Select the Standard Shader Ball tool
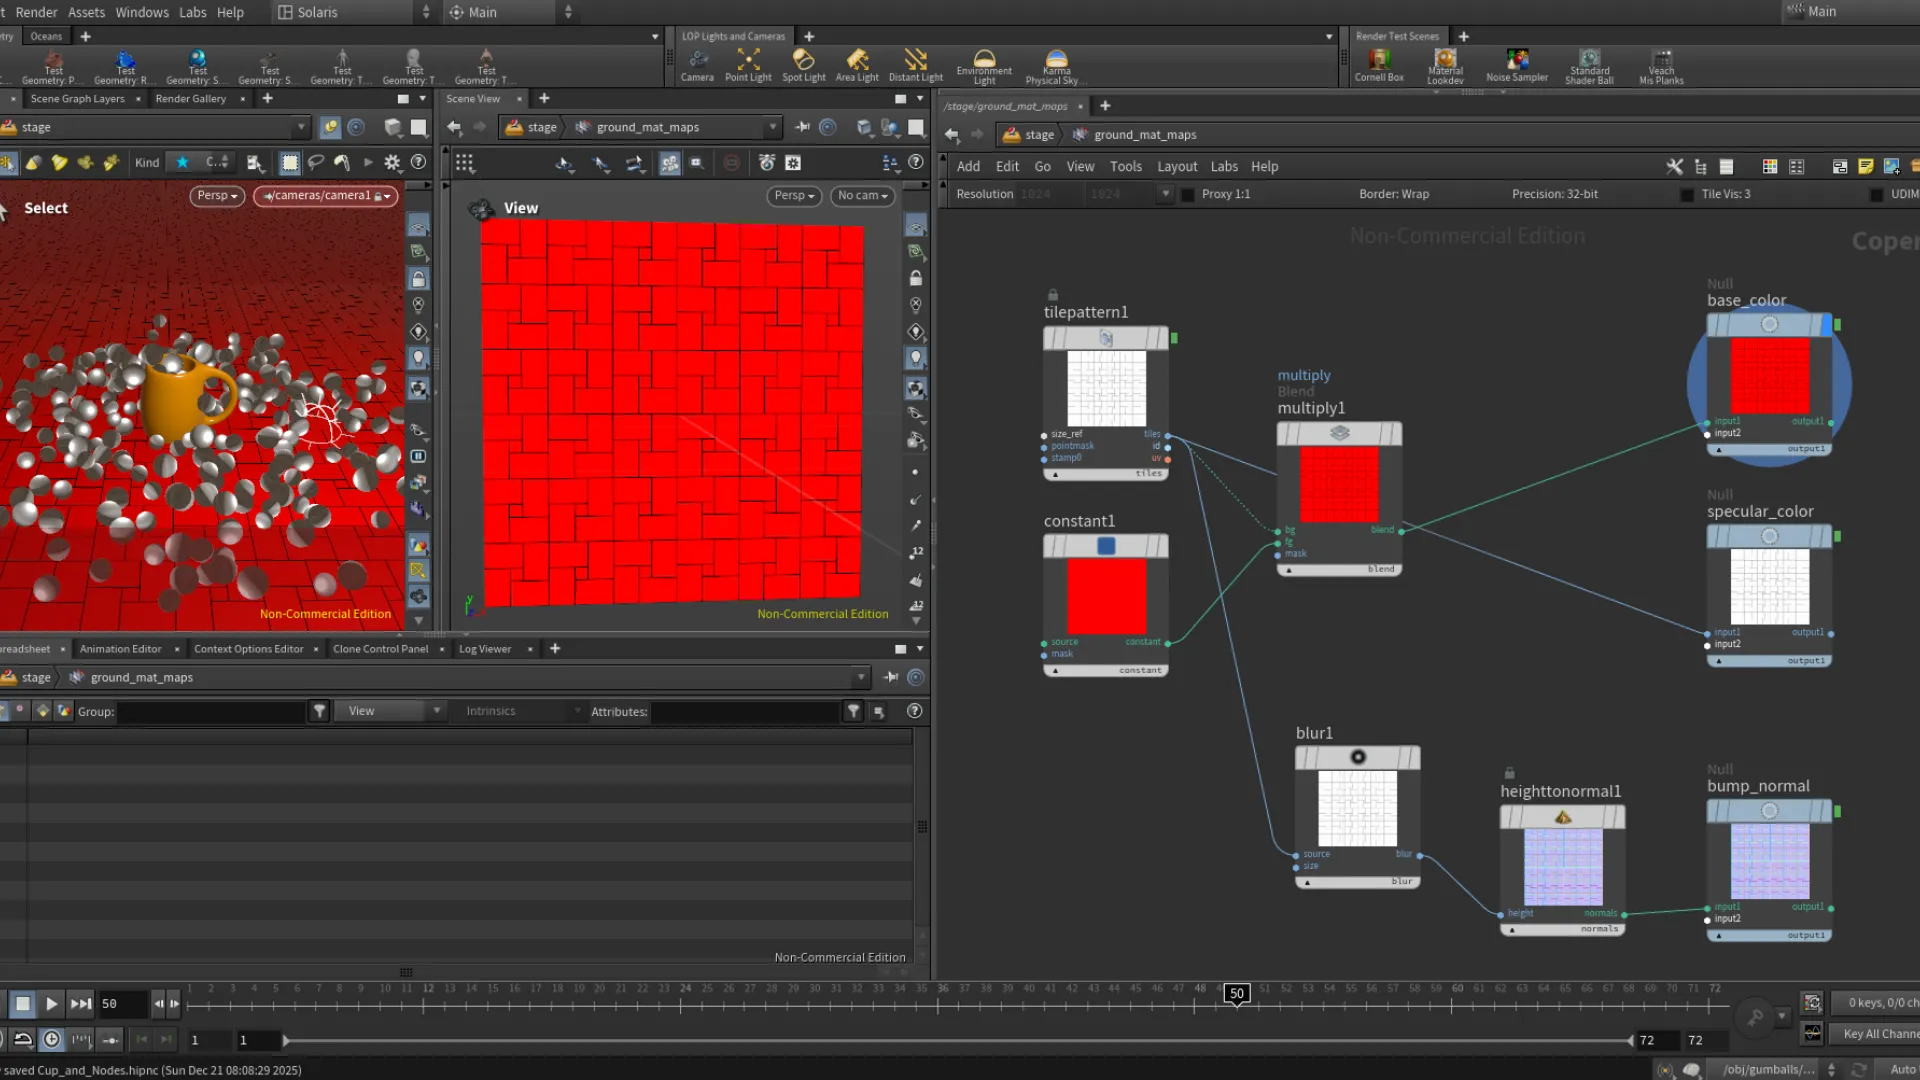Screen dimensions: 1920x1080 click(1589, 65)
